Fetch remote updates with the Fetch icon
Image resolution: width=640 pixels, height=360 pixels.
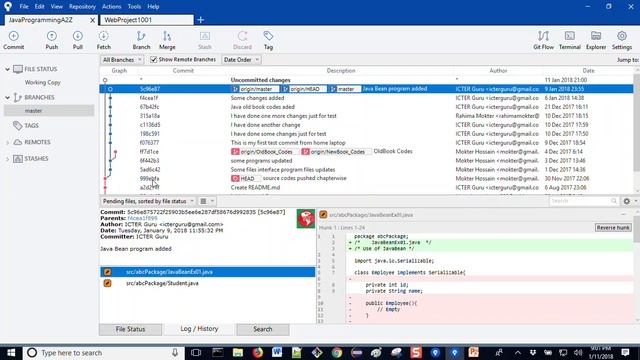(x=104, y=40)
